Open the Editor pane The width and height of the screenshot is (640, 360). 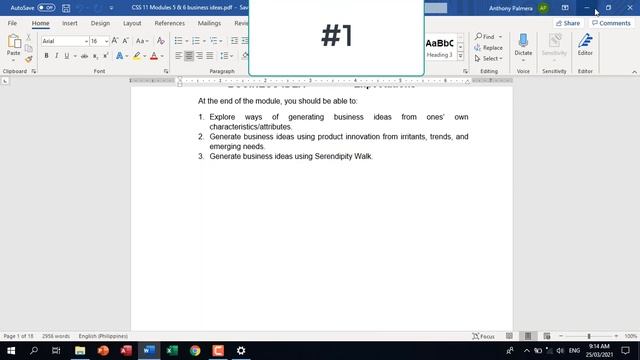[x=585, y=44]
